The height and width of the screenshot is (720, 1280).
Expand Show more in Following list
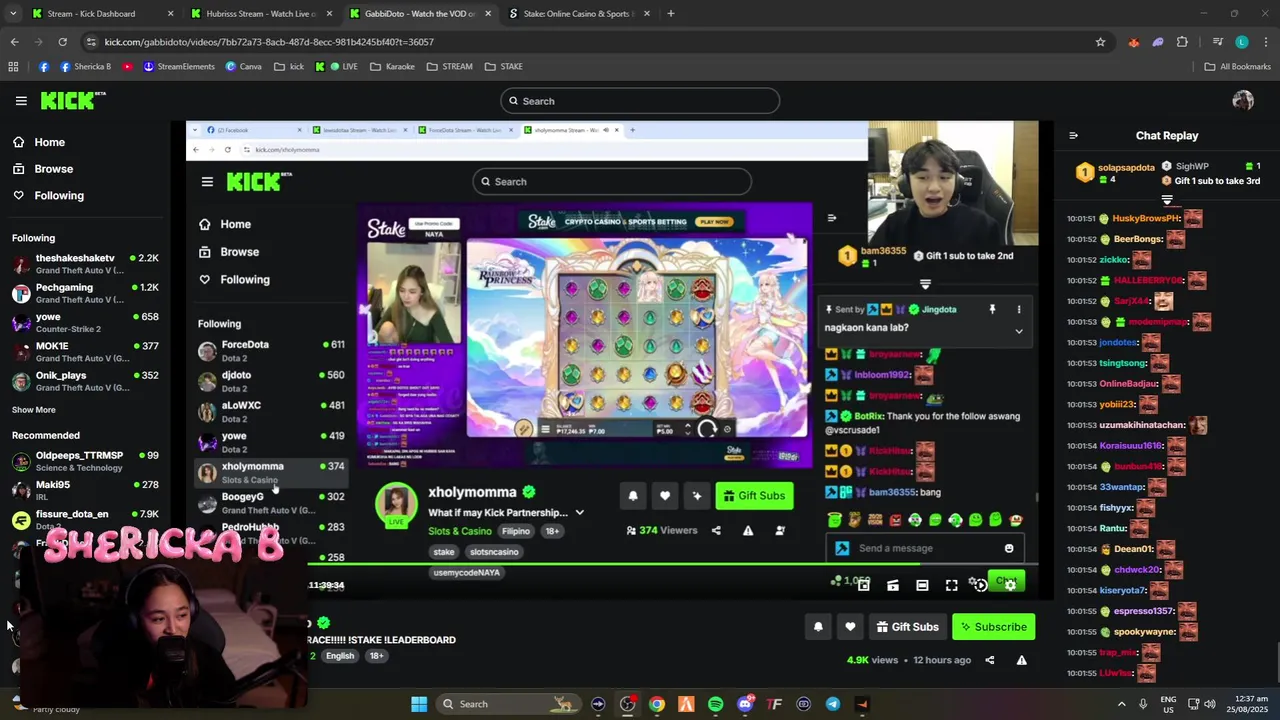click(34, 410)
